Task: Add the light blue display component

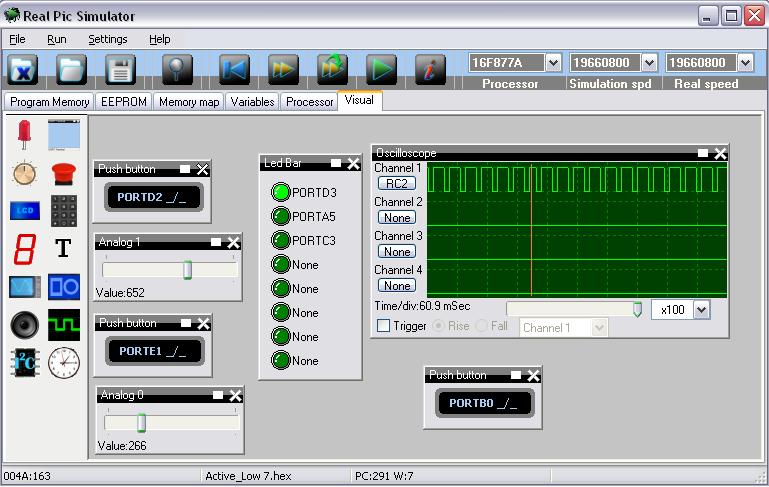Action: click(x=64, y=135)
